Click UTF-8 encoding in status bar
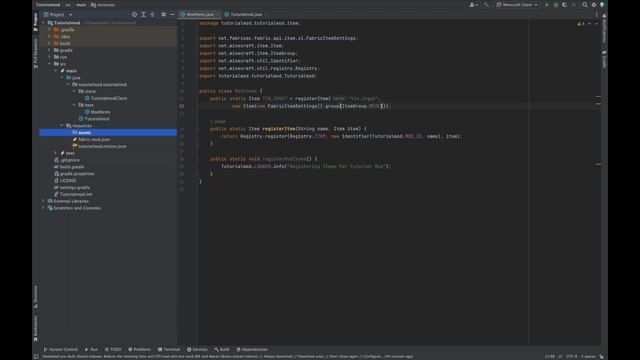This screenshot has height=360, width=640. (x=571, y=356)
